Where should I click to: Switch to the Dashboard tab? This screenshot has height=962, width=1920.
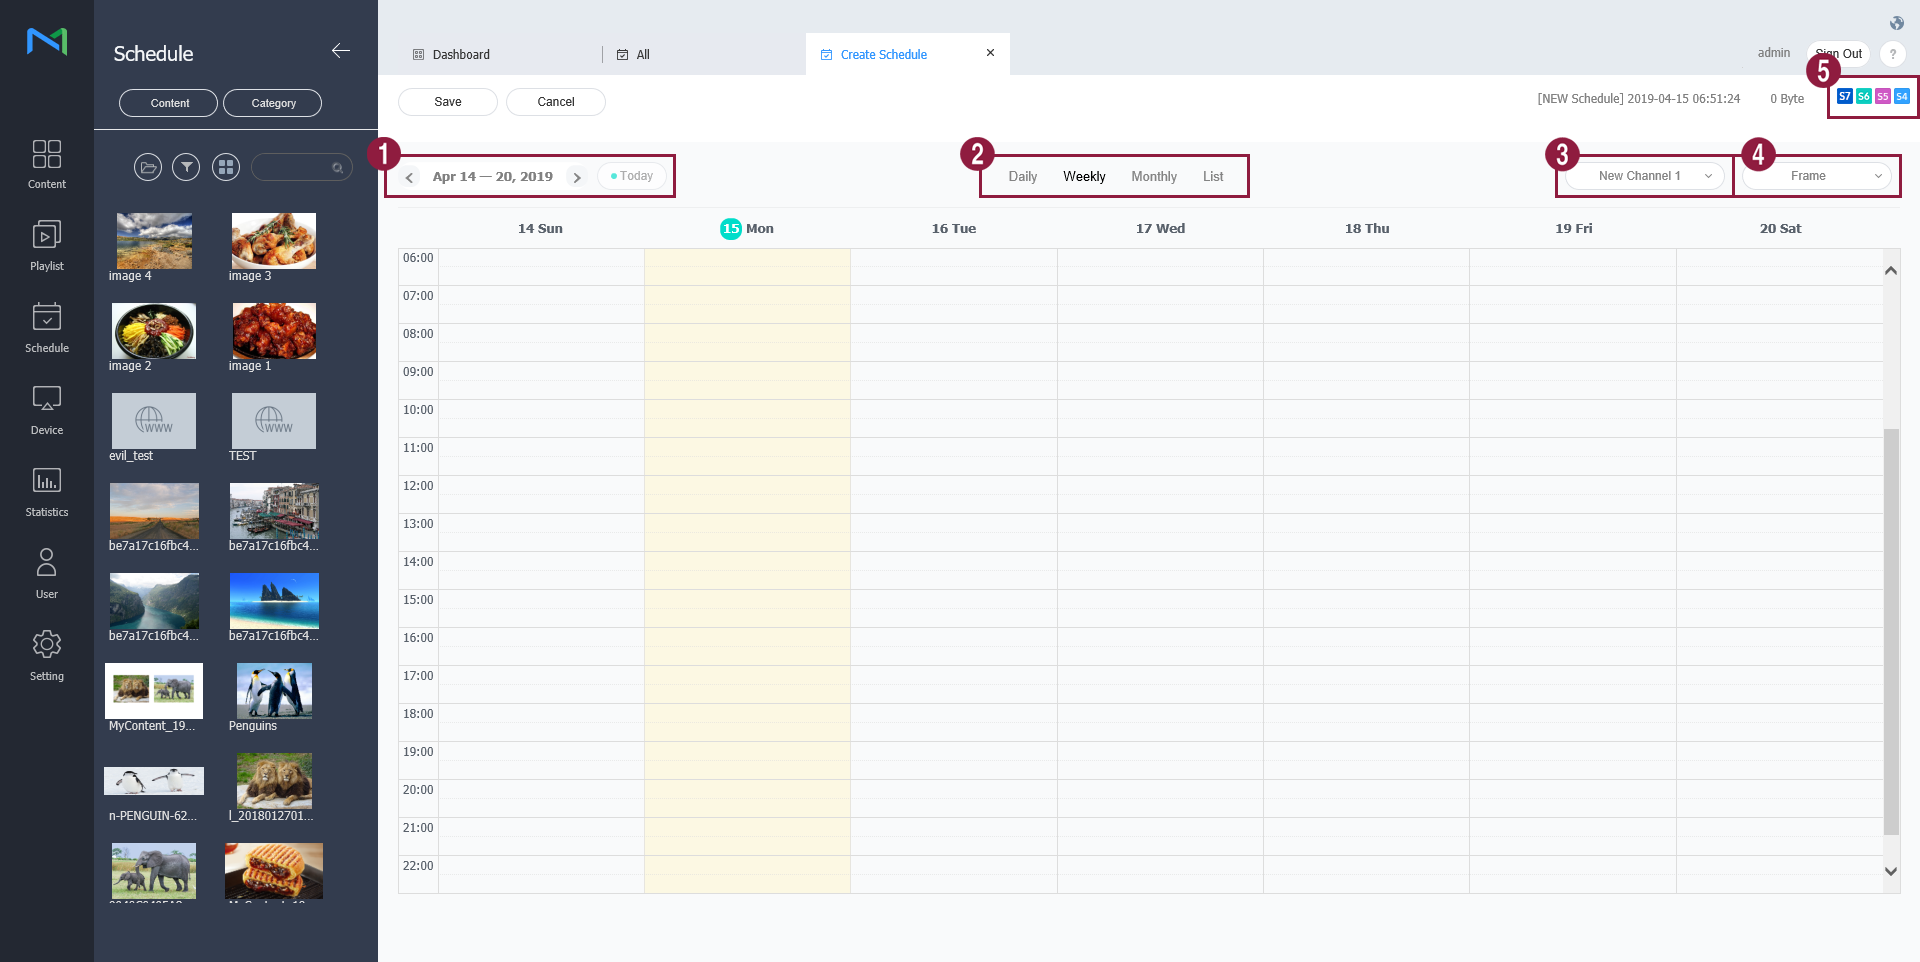461,55
